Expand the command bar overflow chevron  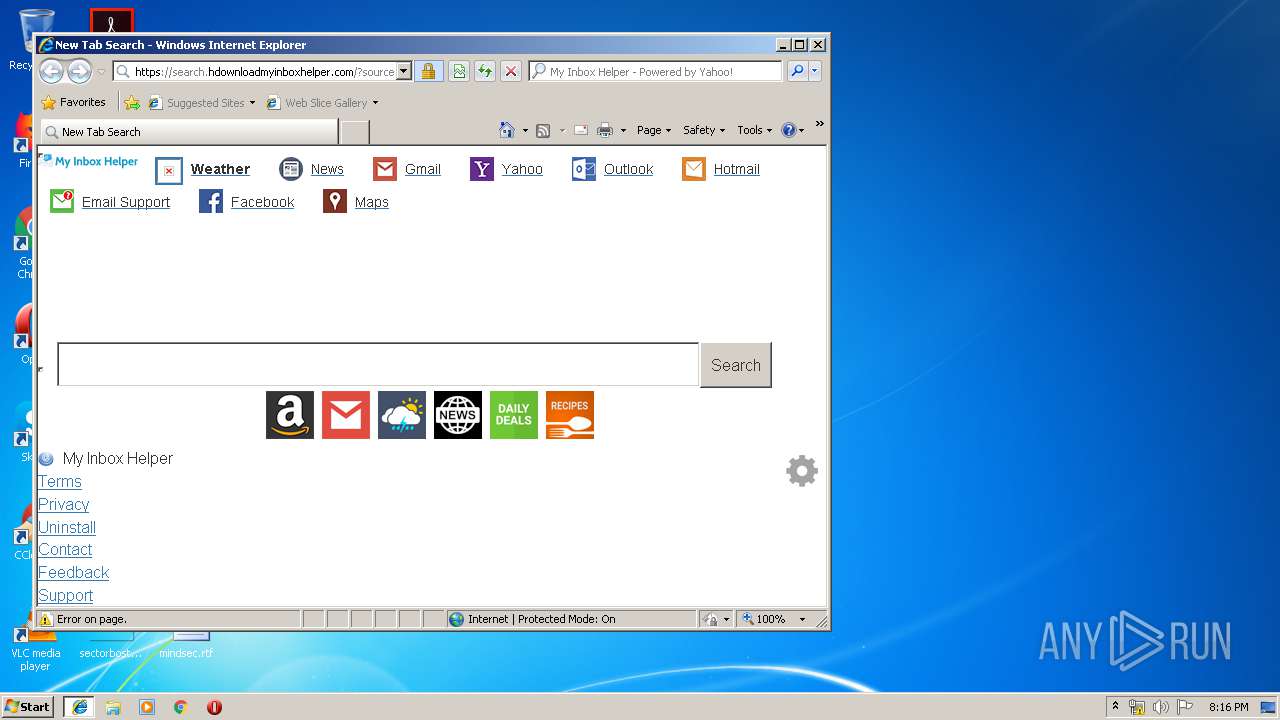click(x=819, y=124)
